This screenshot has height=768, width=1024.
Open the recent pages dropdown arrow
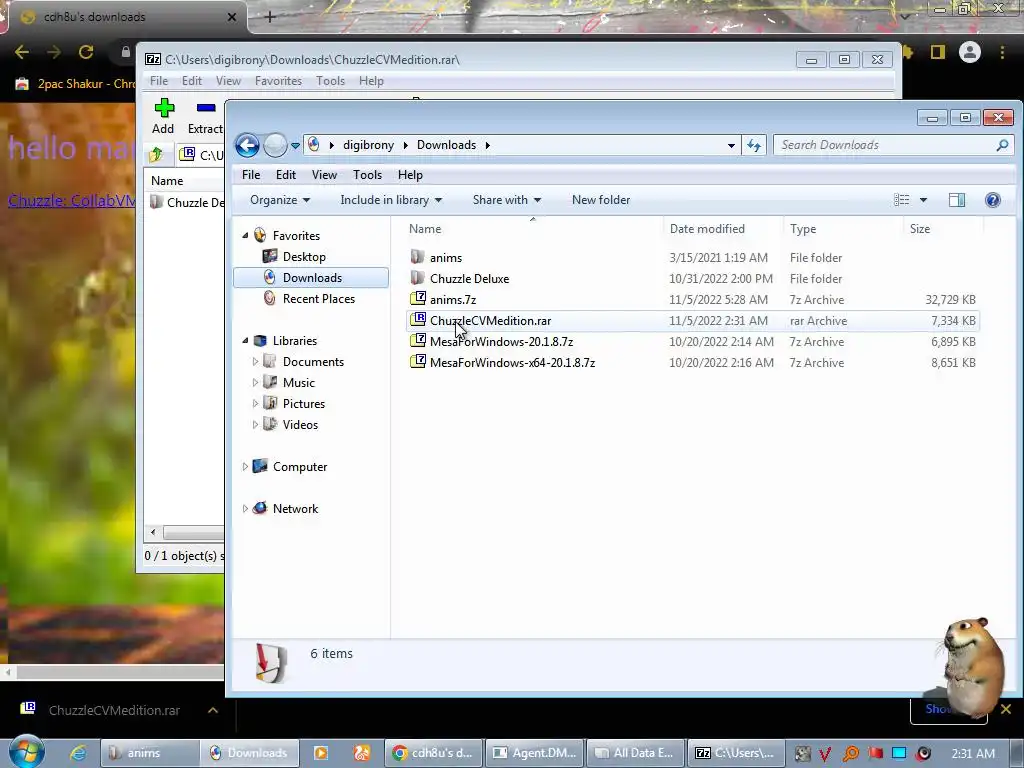(x=295, y=146)
